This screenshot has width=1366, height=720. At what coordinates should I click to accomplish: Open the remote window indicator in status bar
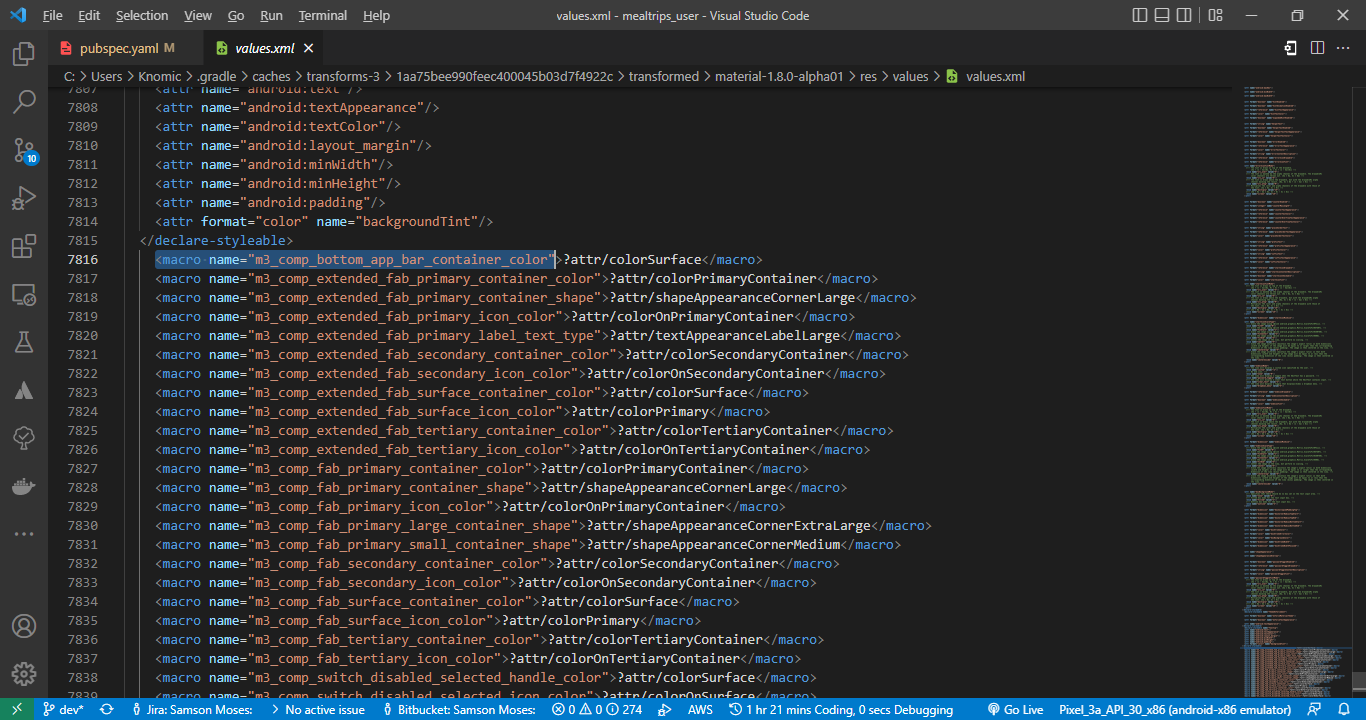(x=17, y=709)
